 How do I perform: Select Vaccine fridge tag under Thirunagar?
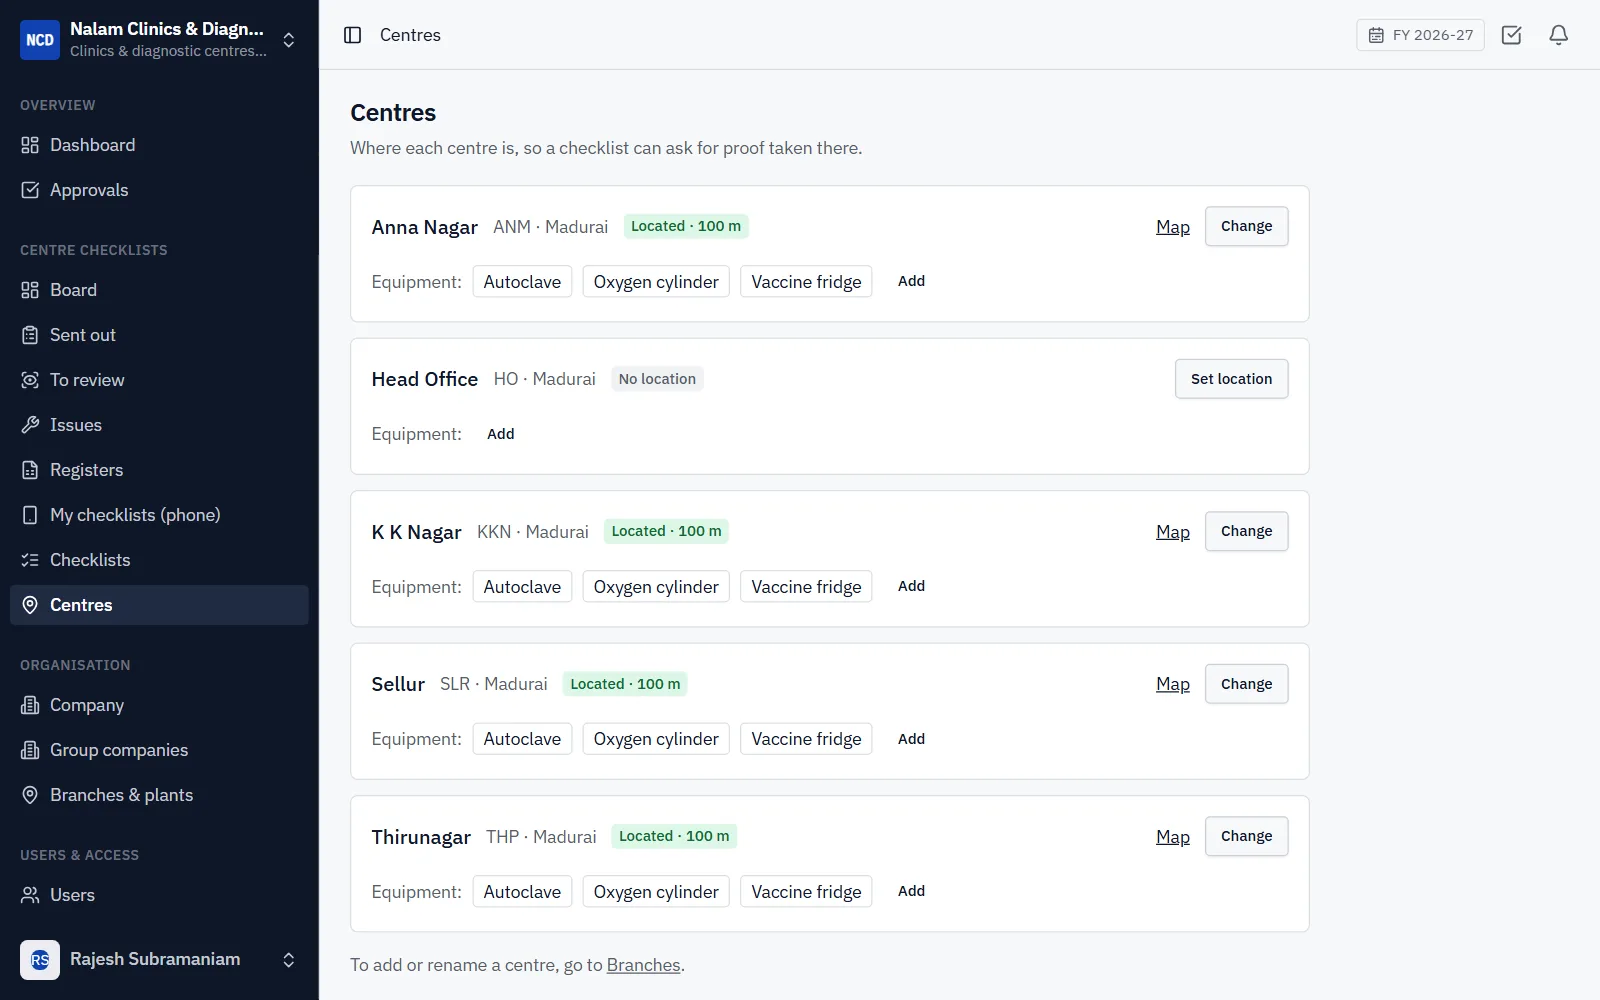806,892
